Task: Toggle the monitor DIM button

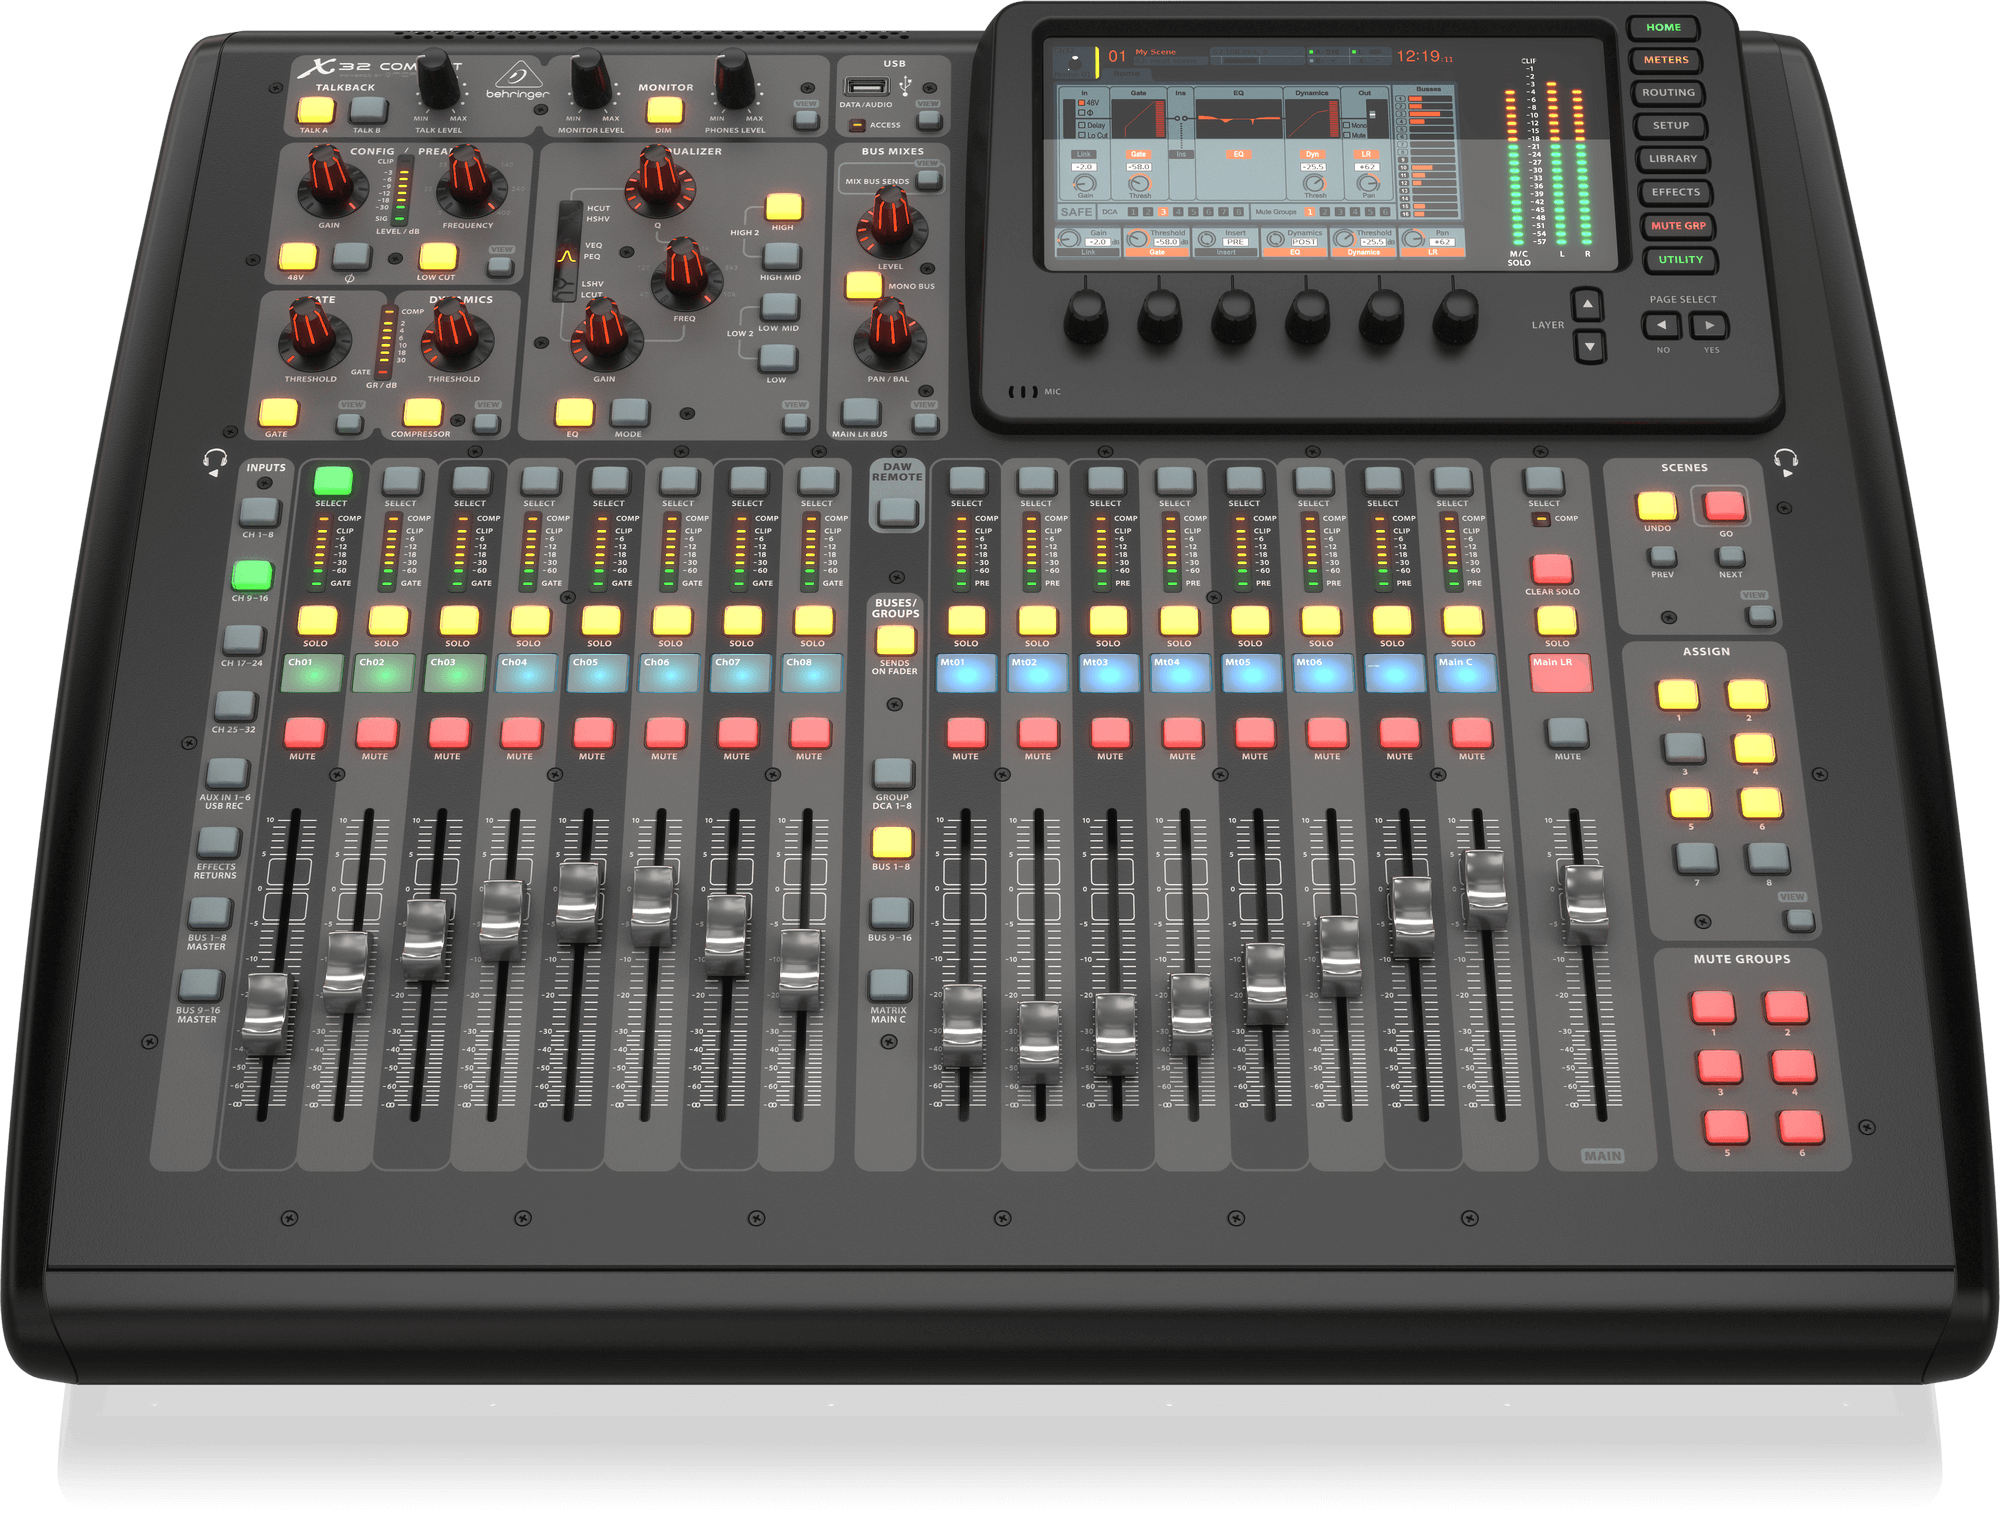Action: [664, 110]
